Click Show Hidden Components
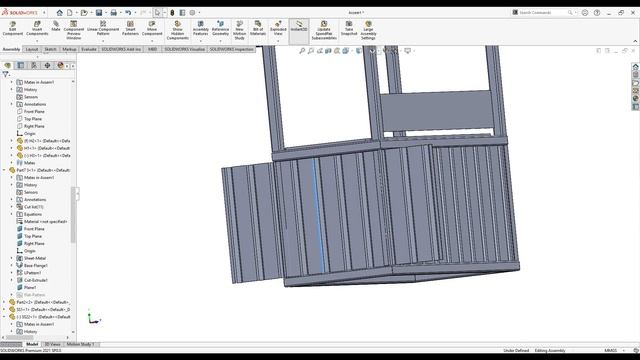The width and height of the screenshot is (640, 360). tap(178, 30)
